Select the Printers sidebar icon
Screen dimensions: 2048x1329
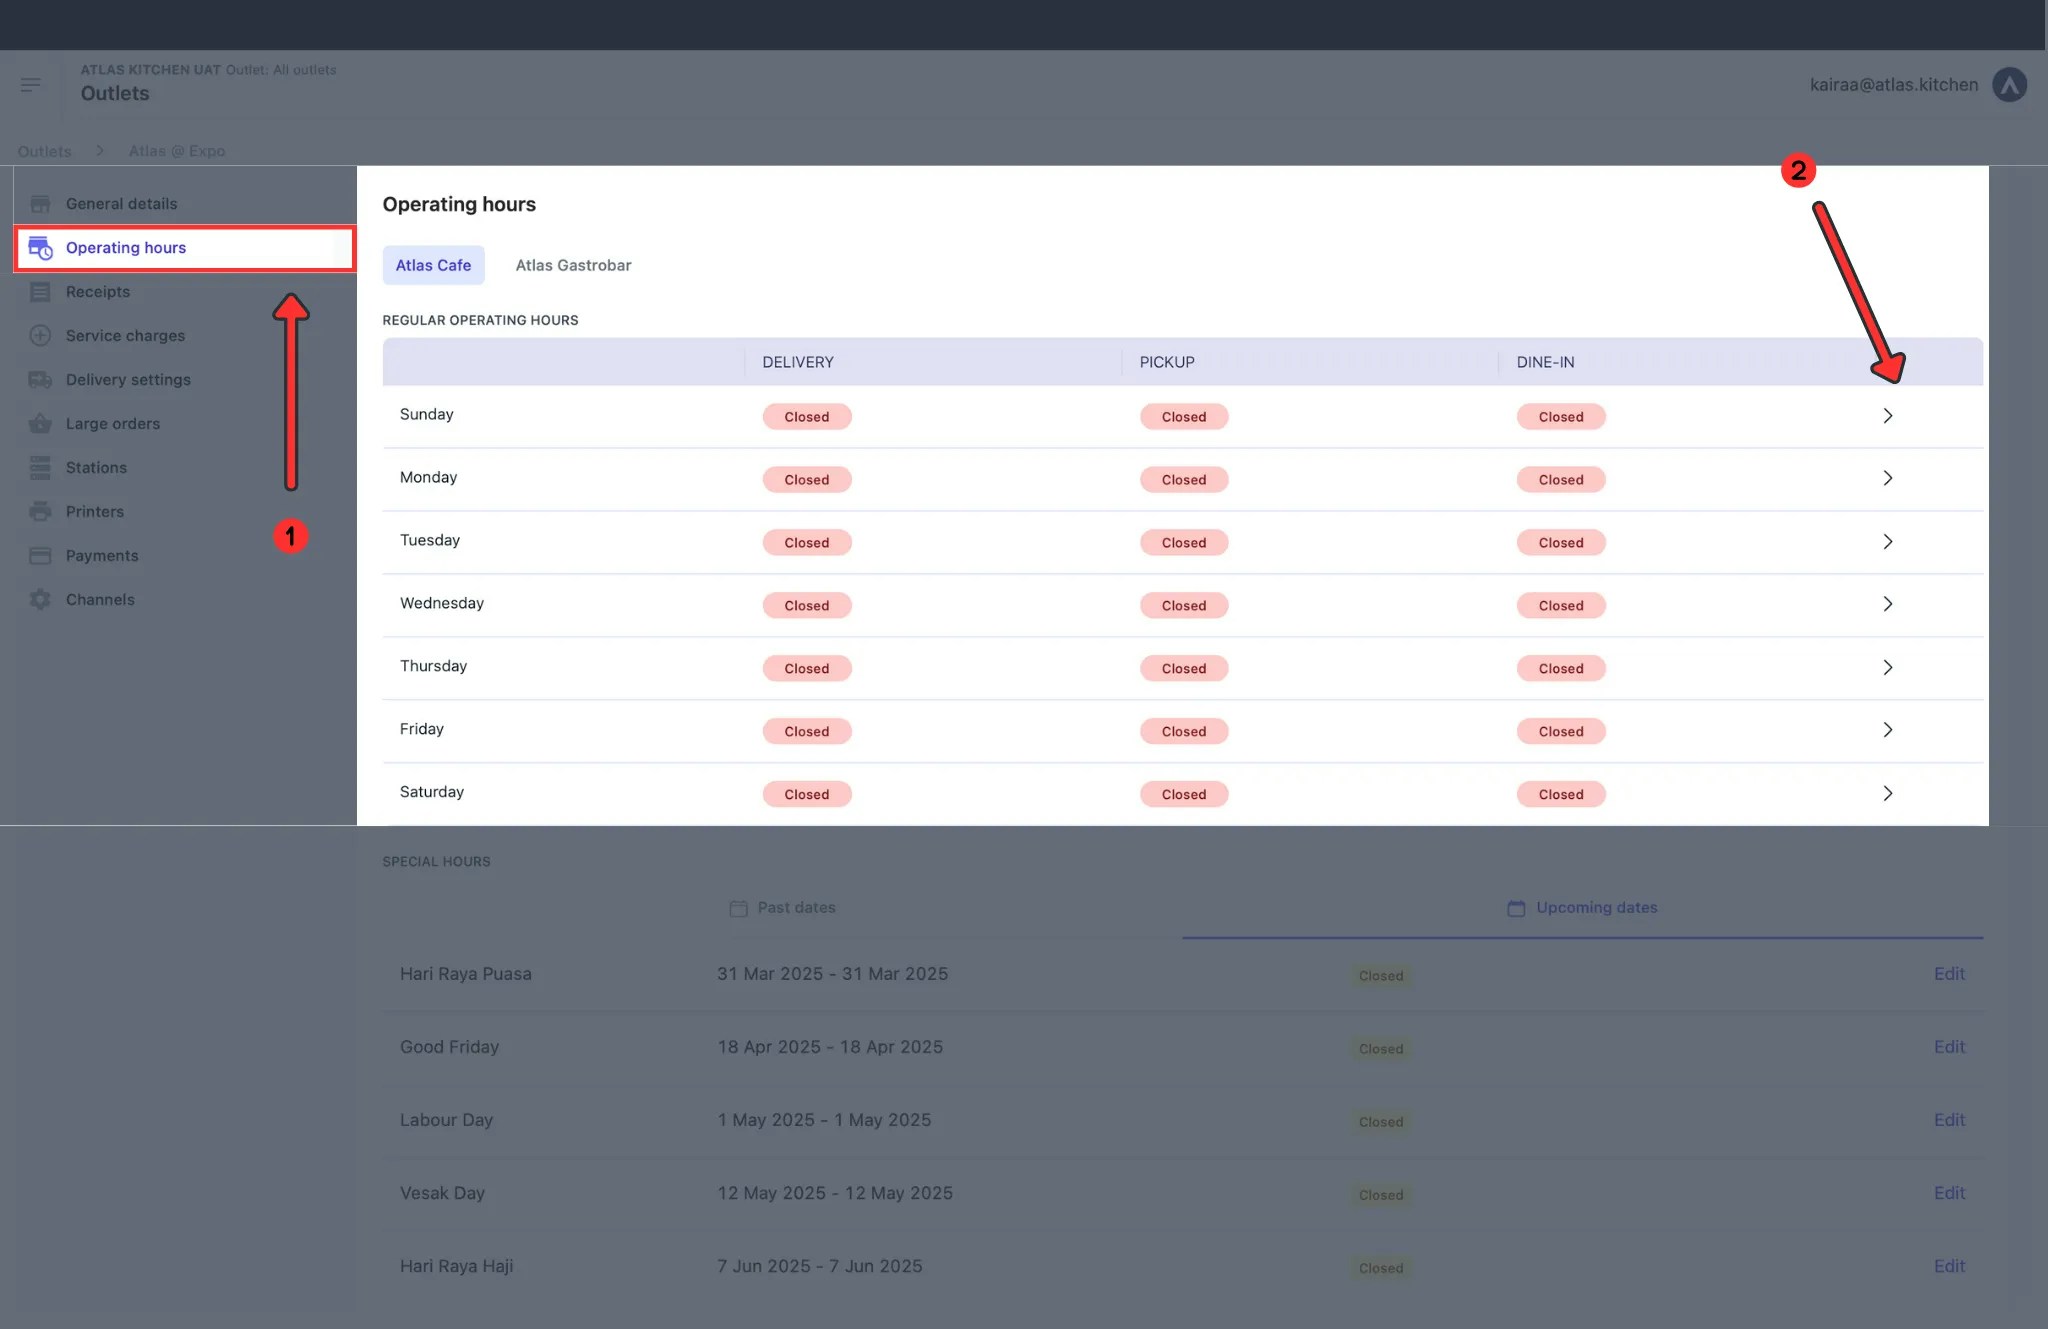pyautogui.click(x=40, y=511)
